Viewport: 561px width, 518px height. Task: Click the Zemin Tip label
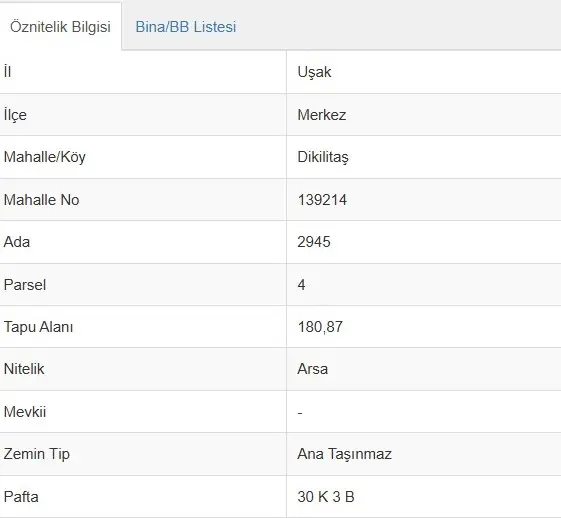click(x=36, y=454)
